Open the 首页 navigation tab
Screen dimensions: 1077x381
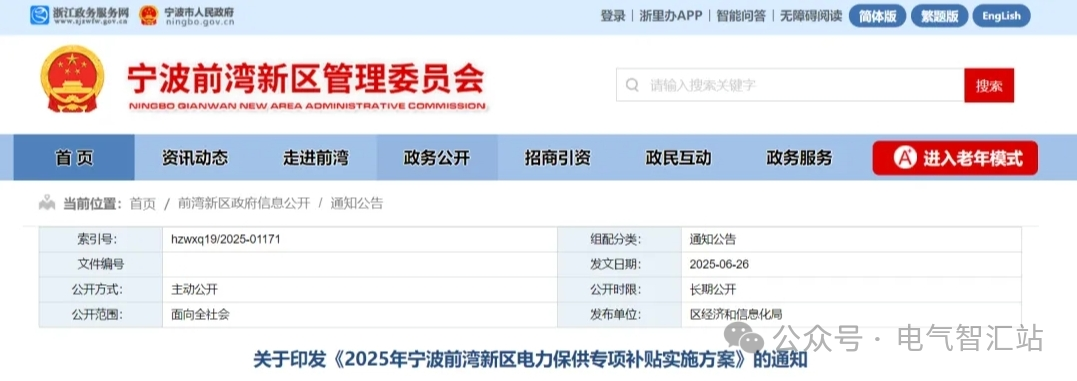tap(74, 158)
